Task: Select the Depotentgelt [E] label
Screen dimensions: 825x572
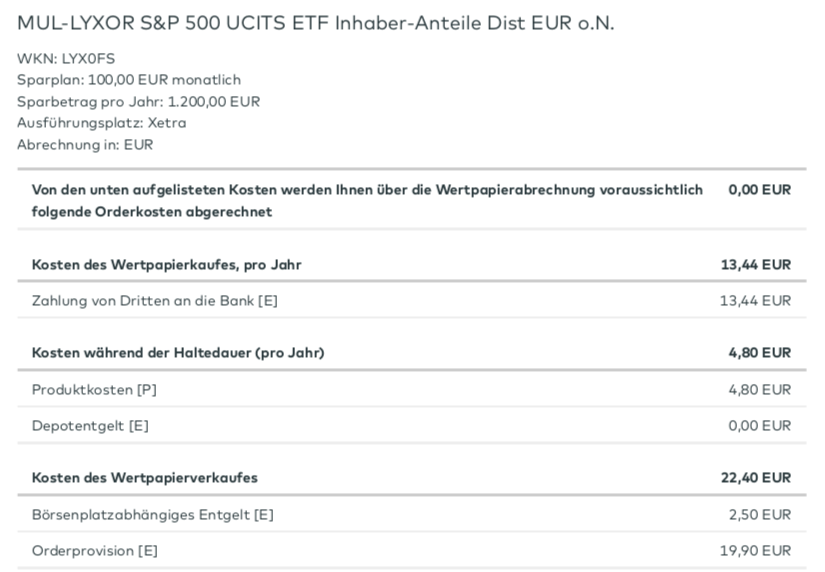Action: tap(90, 425)
